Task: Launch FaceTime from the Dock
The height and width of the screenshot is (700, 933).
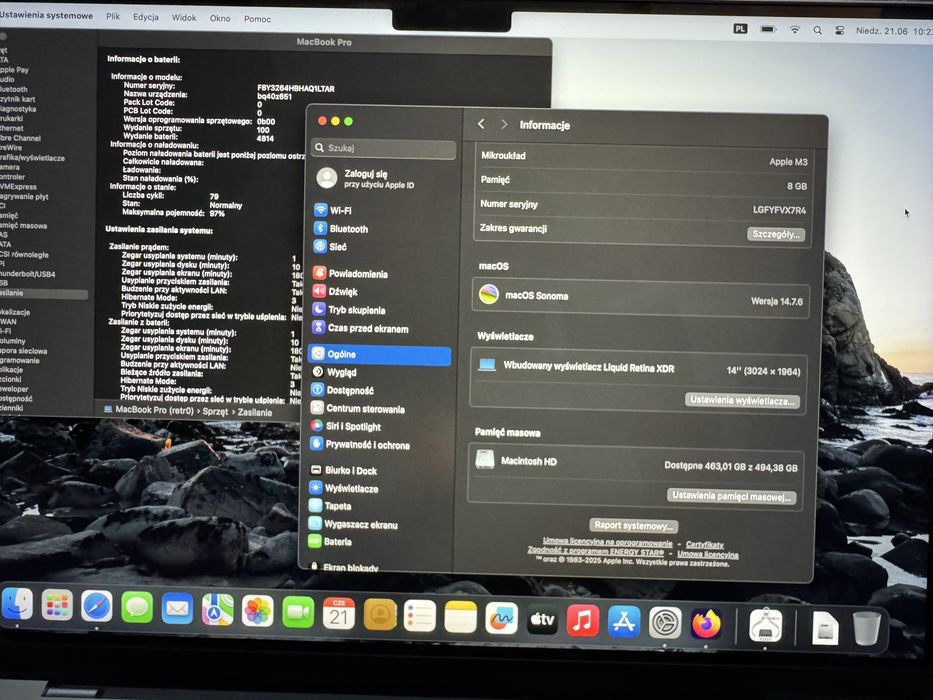Action: tap(298, 612)
